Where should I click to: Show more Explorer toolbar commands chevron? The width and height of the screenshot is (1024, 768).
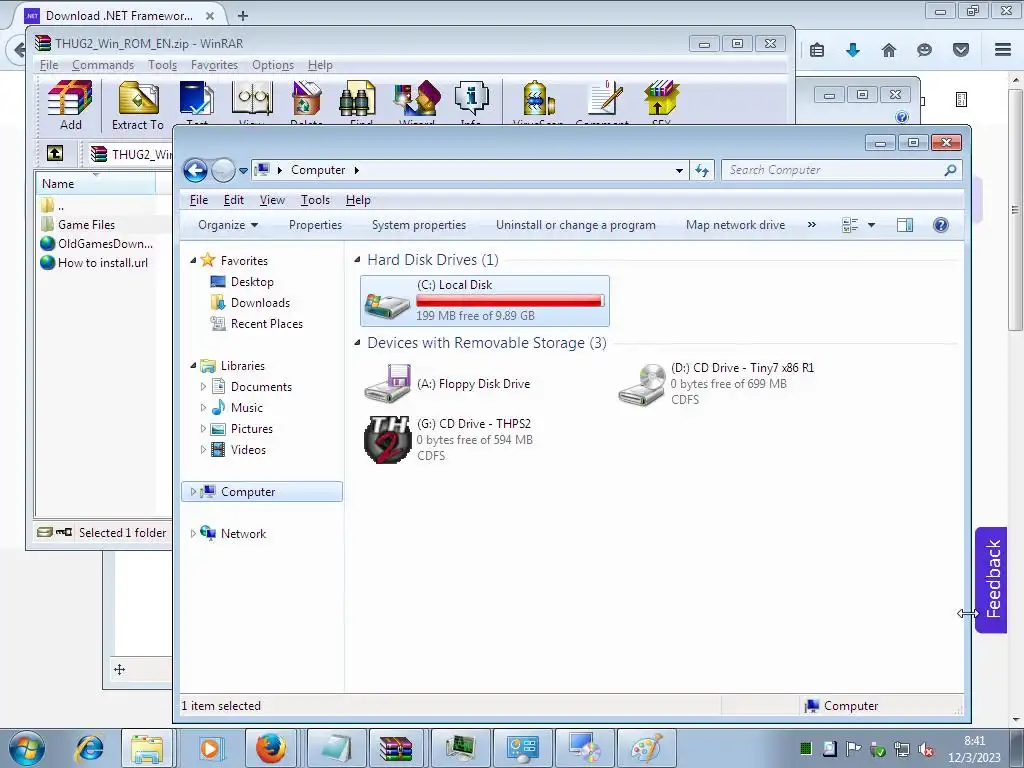pos(812,225)
